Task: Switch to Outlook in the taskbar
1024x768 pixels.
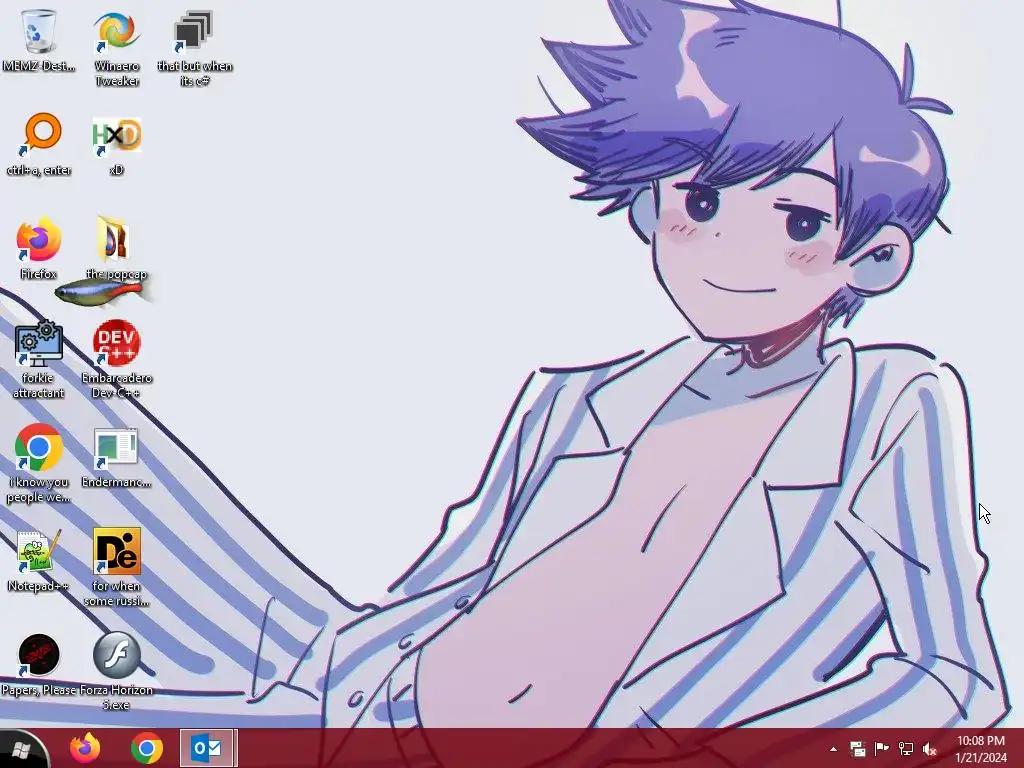Action: click(x=207, y=748)
